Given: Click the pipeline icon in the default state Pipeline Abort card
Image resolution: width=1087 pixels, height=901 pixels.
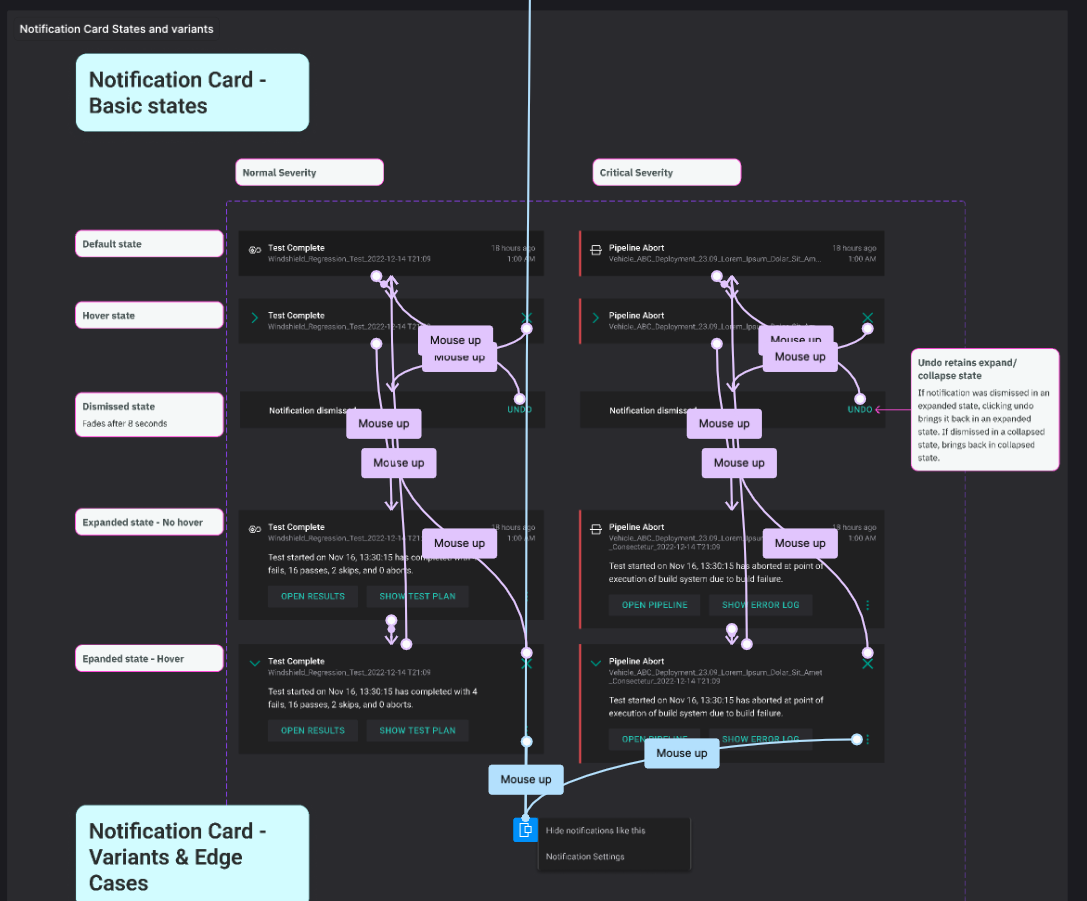Looking at the screenshot, I should [x=596, y=250].
